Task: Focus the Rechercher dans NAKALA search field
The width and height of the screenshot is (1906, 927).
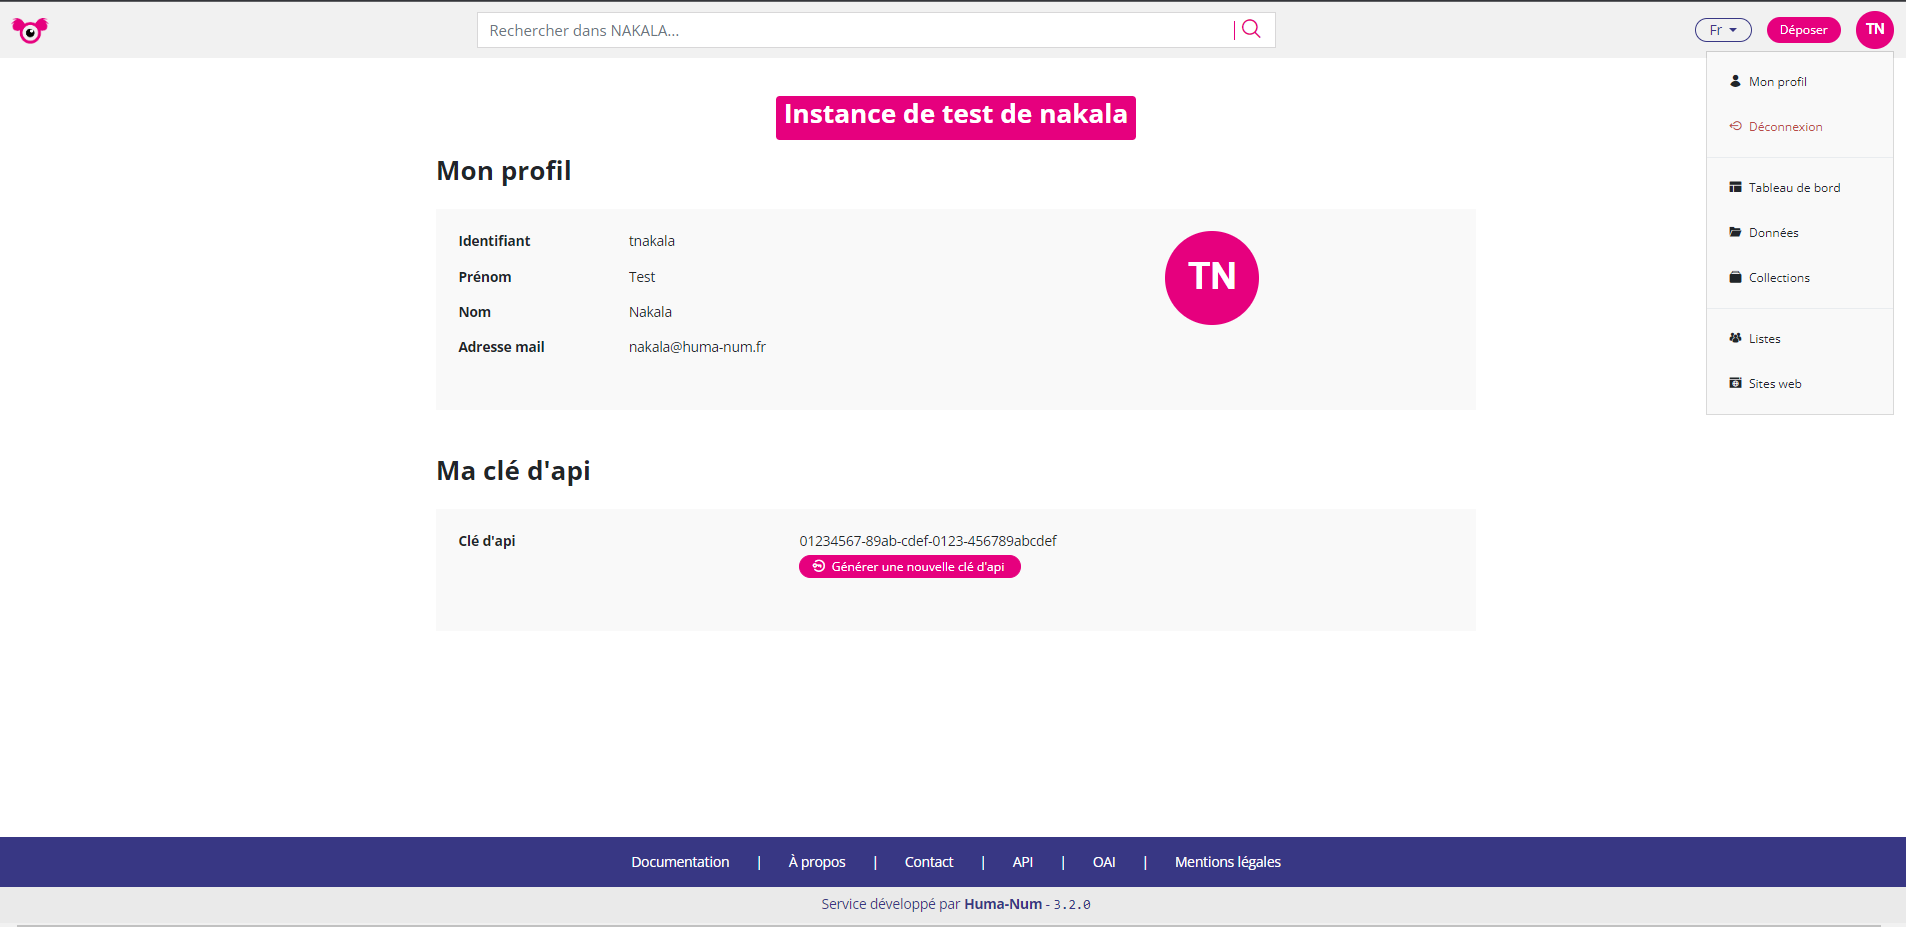Action: tap(855, 31)
